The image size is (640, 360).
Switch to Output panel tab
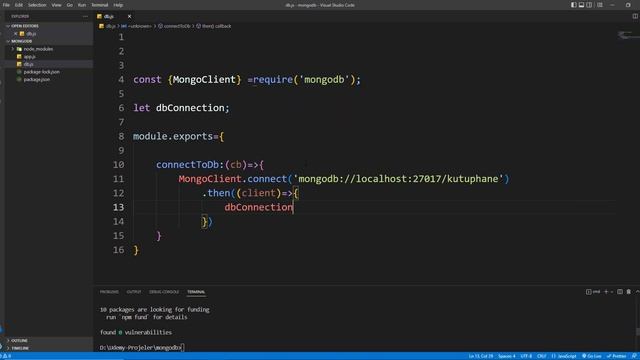[x=134, y=292]
